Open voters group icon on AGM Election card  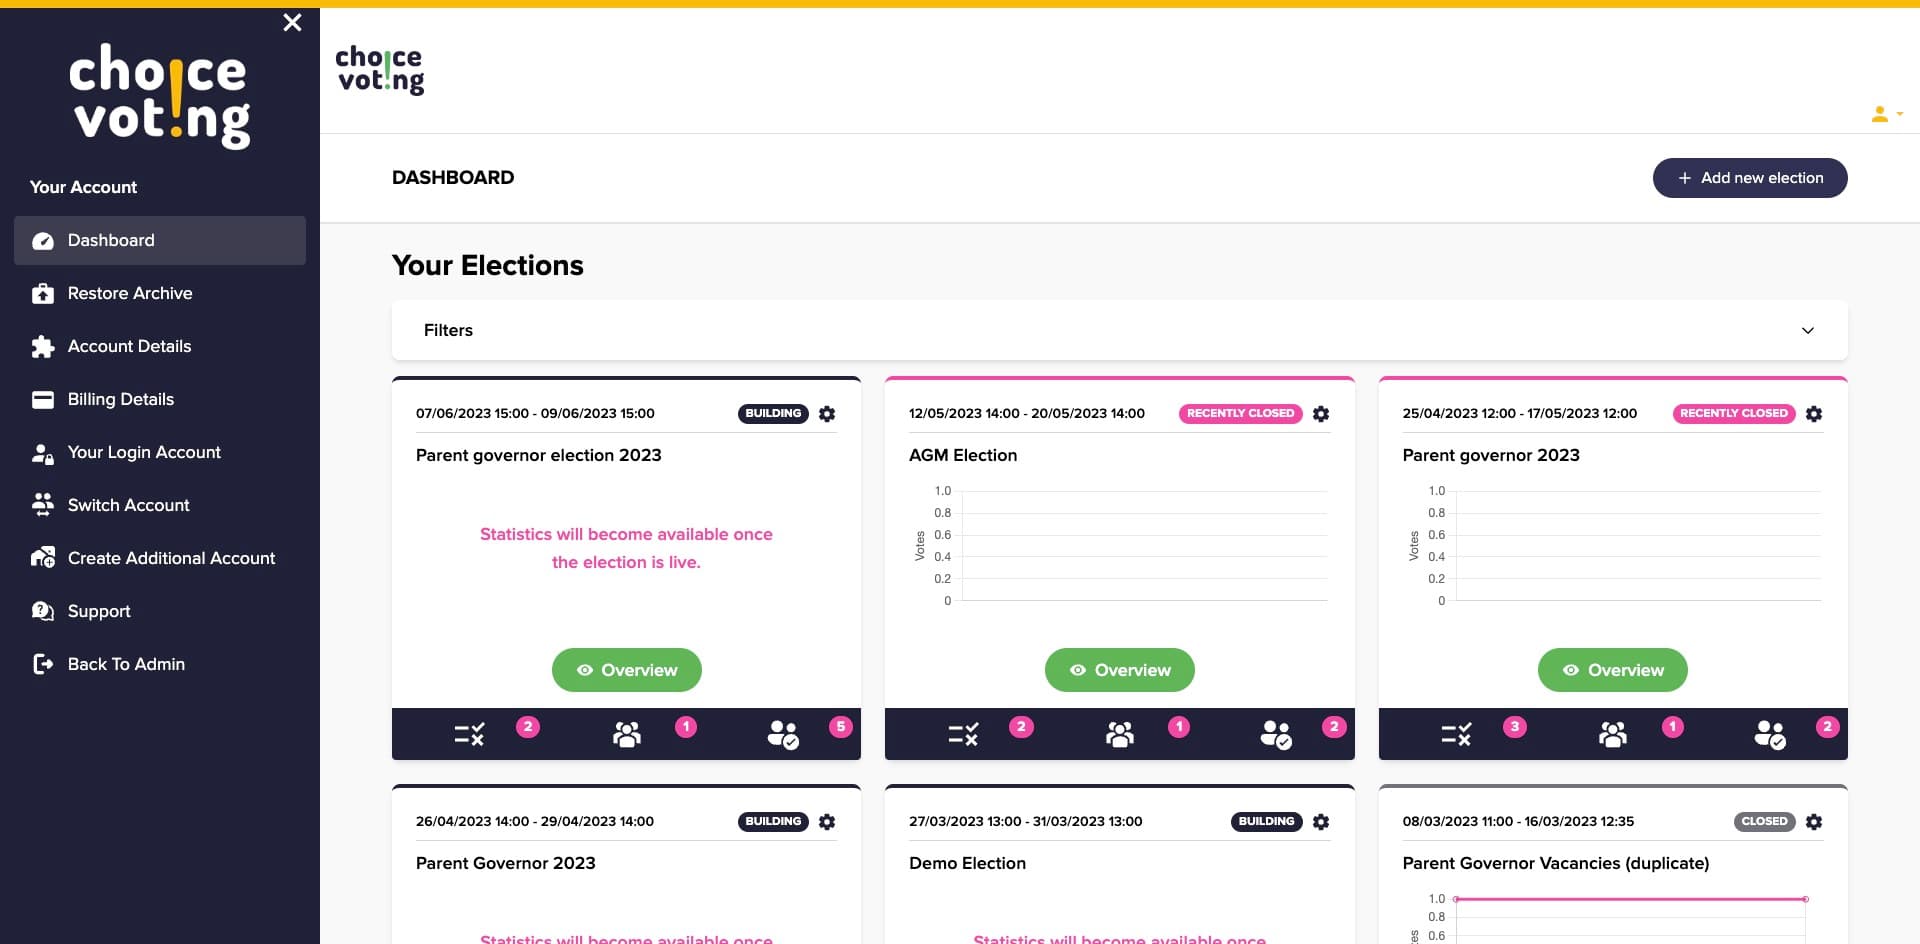click(1120, 735)
